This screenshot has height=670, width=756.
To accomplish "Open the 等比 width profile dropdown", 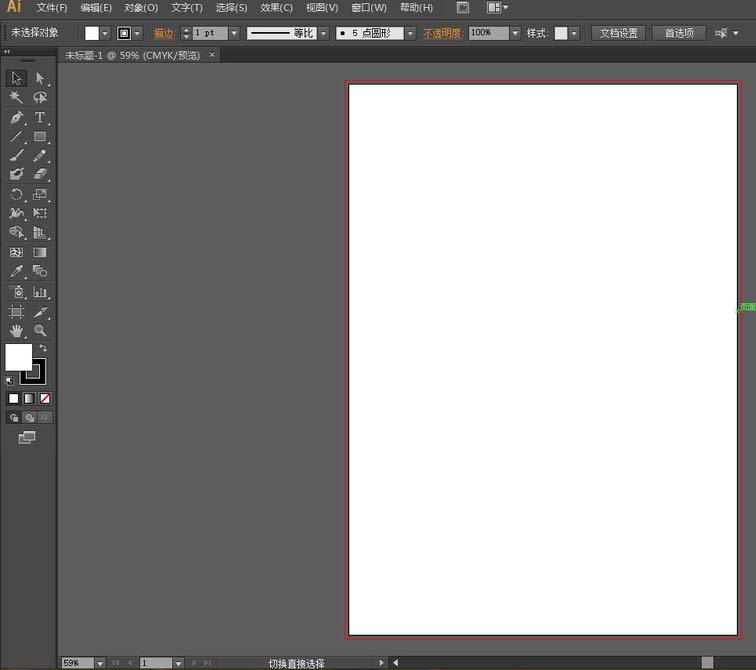I will pyautogui.click(x=324, y=33).
